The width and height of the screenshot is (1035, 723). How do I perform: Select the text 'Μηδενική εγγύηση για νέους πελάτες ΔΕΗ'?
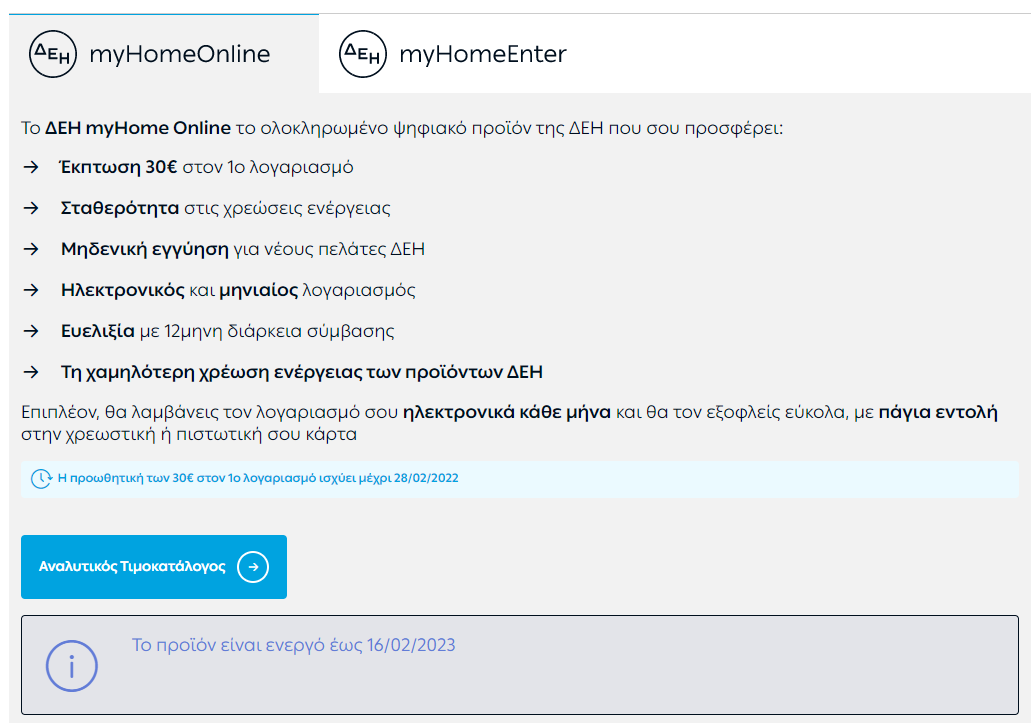pyautogui.click(x=243, y=249)
